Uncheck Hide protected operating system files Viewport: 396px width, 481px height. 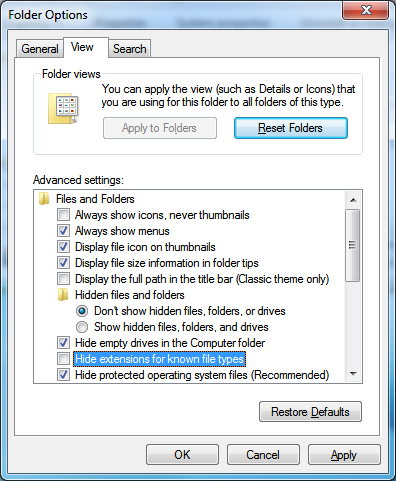click(63, 375)
